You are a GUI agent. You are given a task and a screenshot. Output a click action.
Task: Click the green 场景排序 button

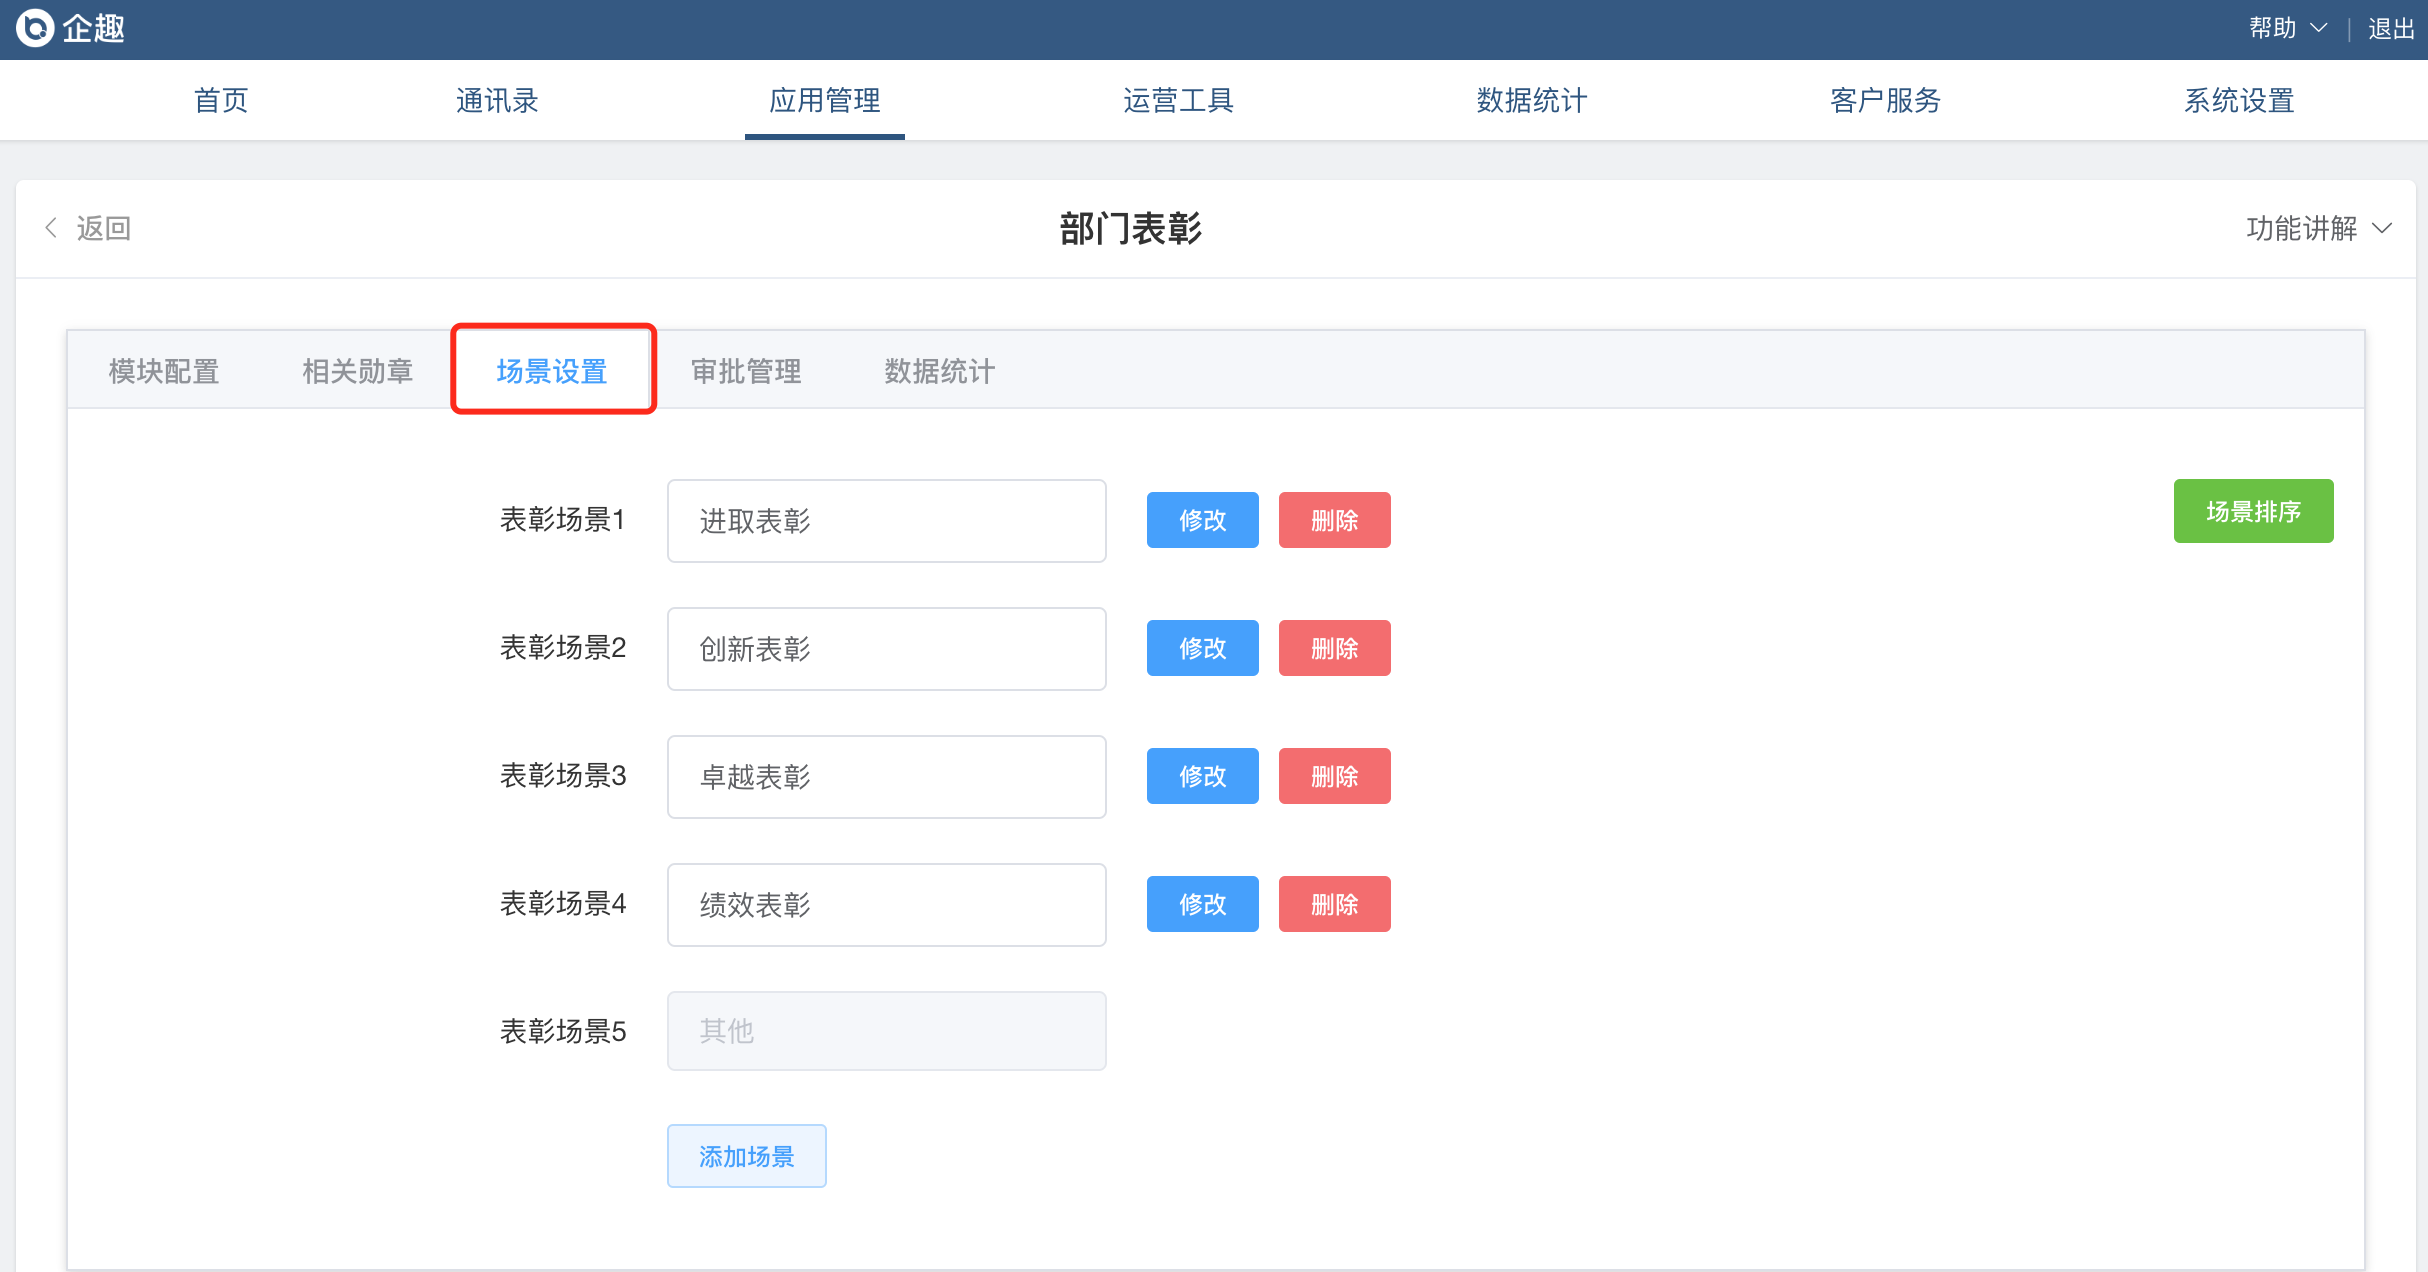[x=2253, y=511]
